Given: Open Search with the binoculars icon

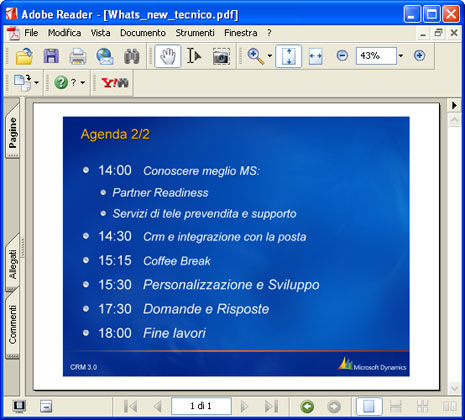Looking at the screenshot, I should pos(132,56).
